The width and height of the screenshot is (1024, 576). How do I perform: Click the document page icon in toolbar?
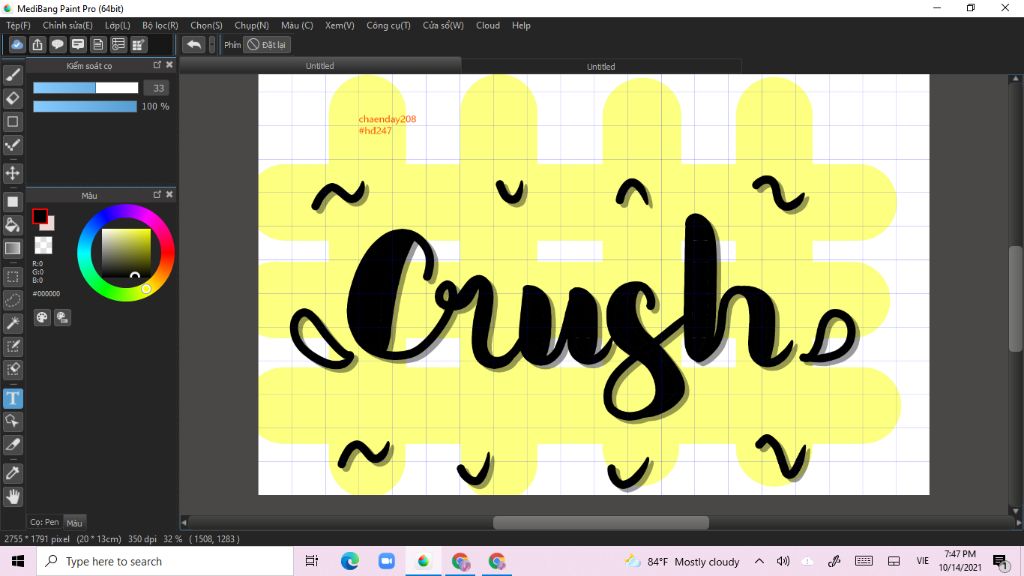click(98, 44)
